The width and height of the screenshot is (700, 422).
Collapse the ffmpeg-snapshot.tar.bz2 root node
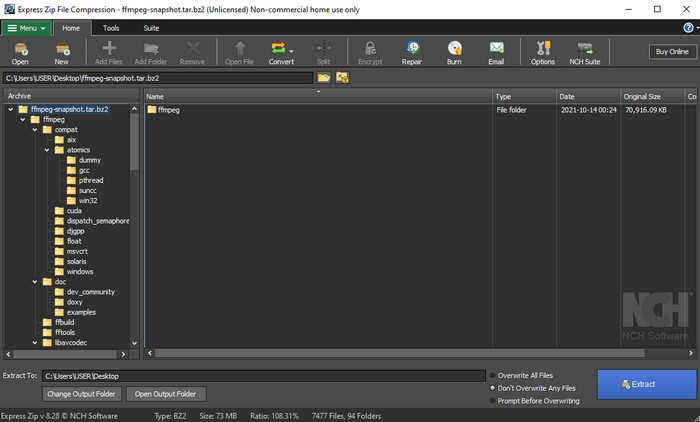11,109
